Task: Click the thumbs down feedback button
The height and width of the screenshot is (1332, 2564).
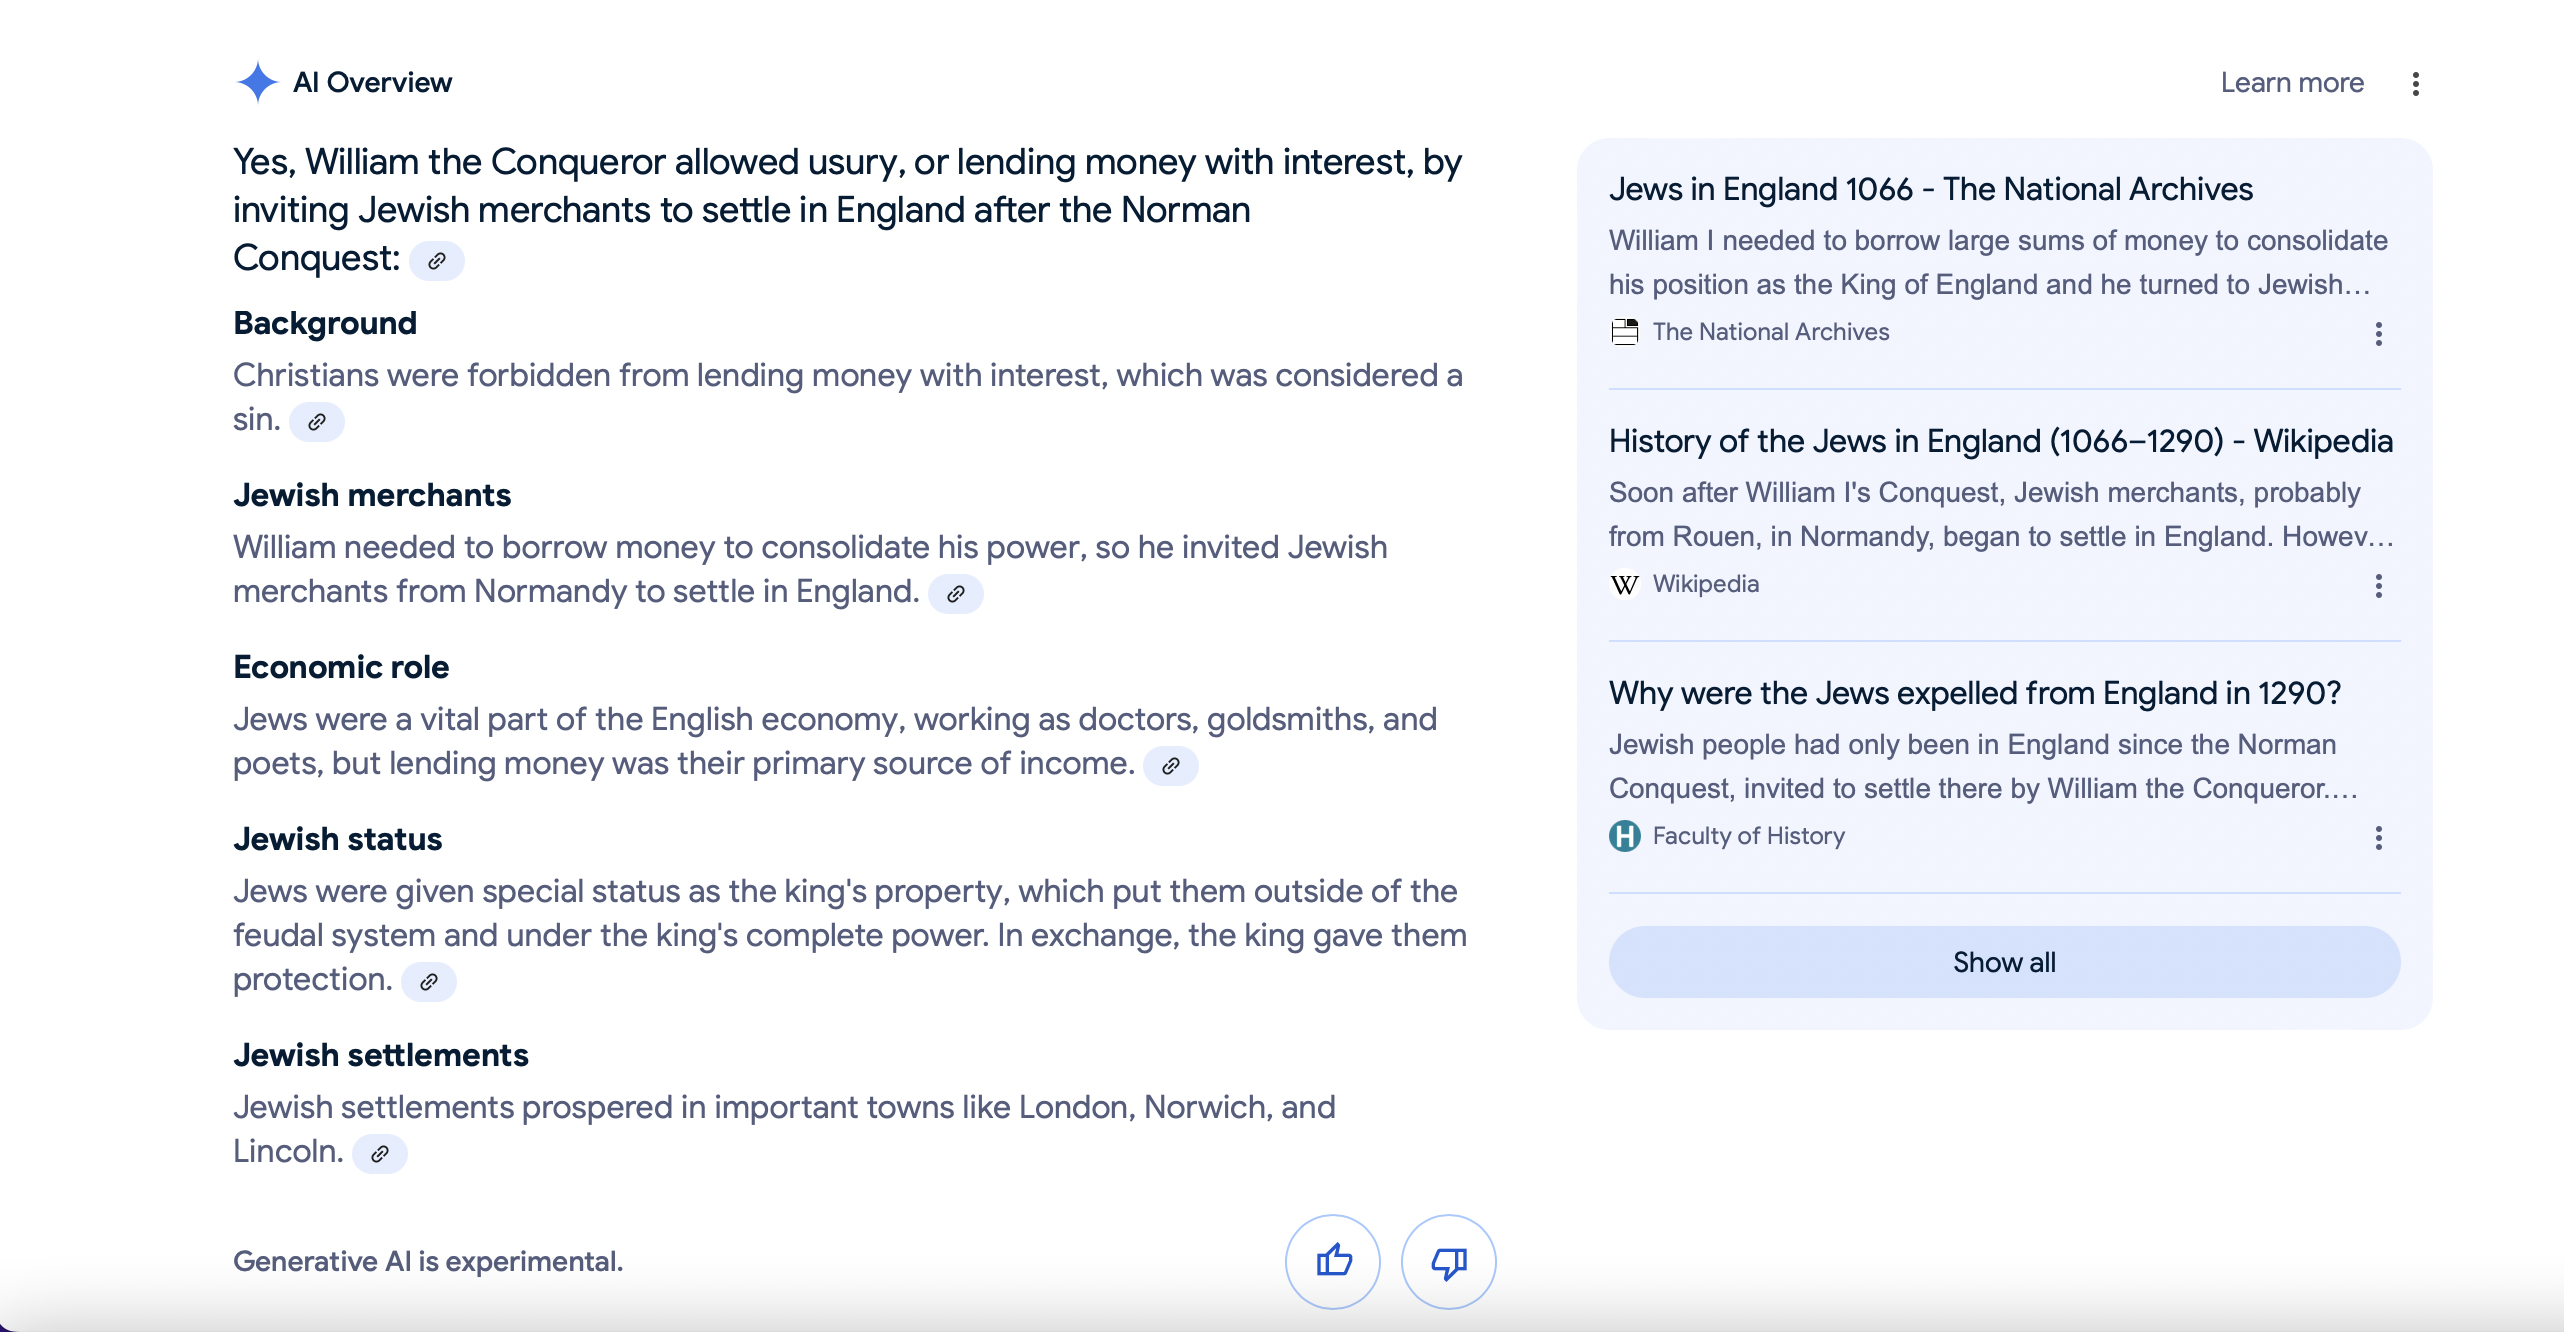Action: [x=1448, y=1261]
